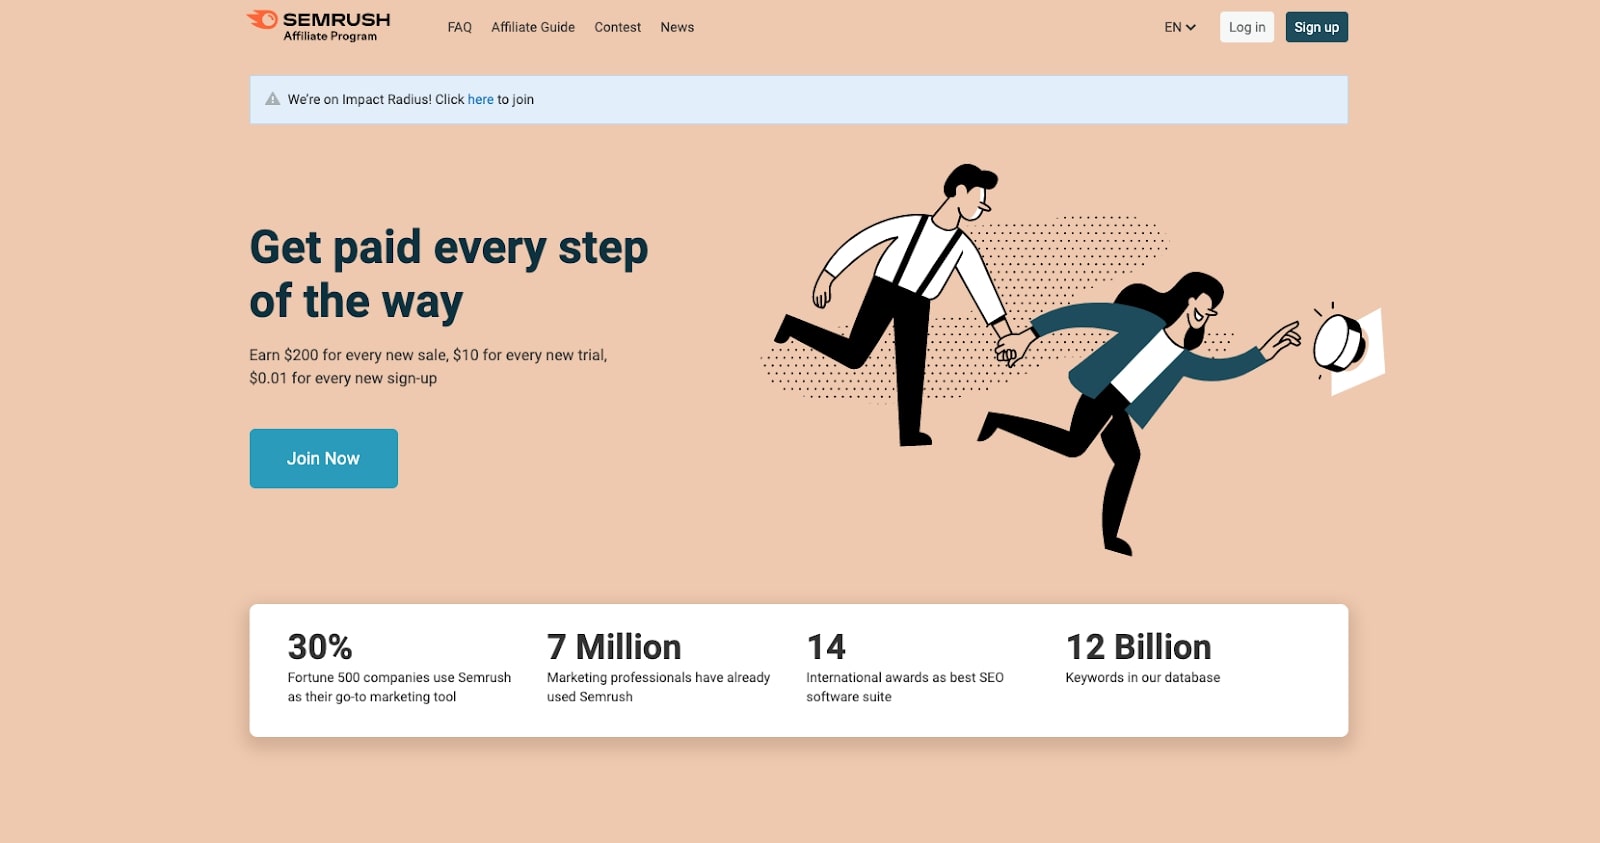Image resolution: width=1600 pixels, height=843 pixels.
Task: Go to Affiliate Guide page
Action: (x=533, y=27)
